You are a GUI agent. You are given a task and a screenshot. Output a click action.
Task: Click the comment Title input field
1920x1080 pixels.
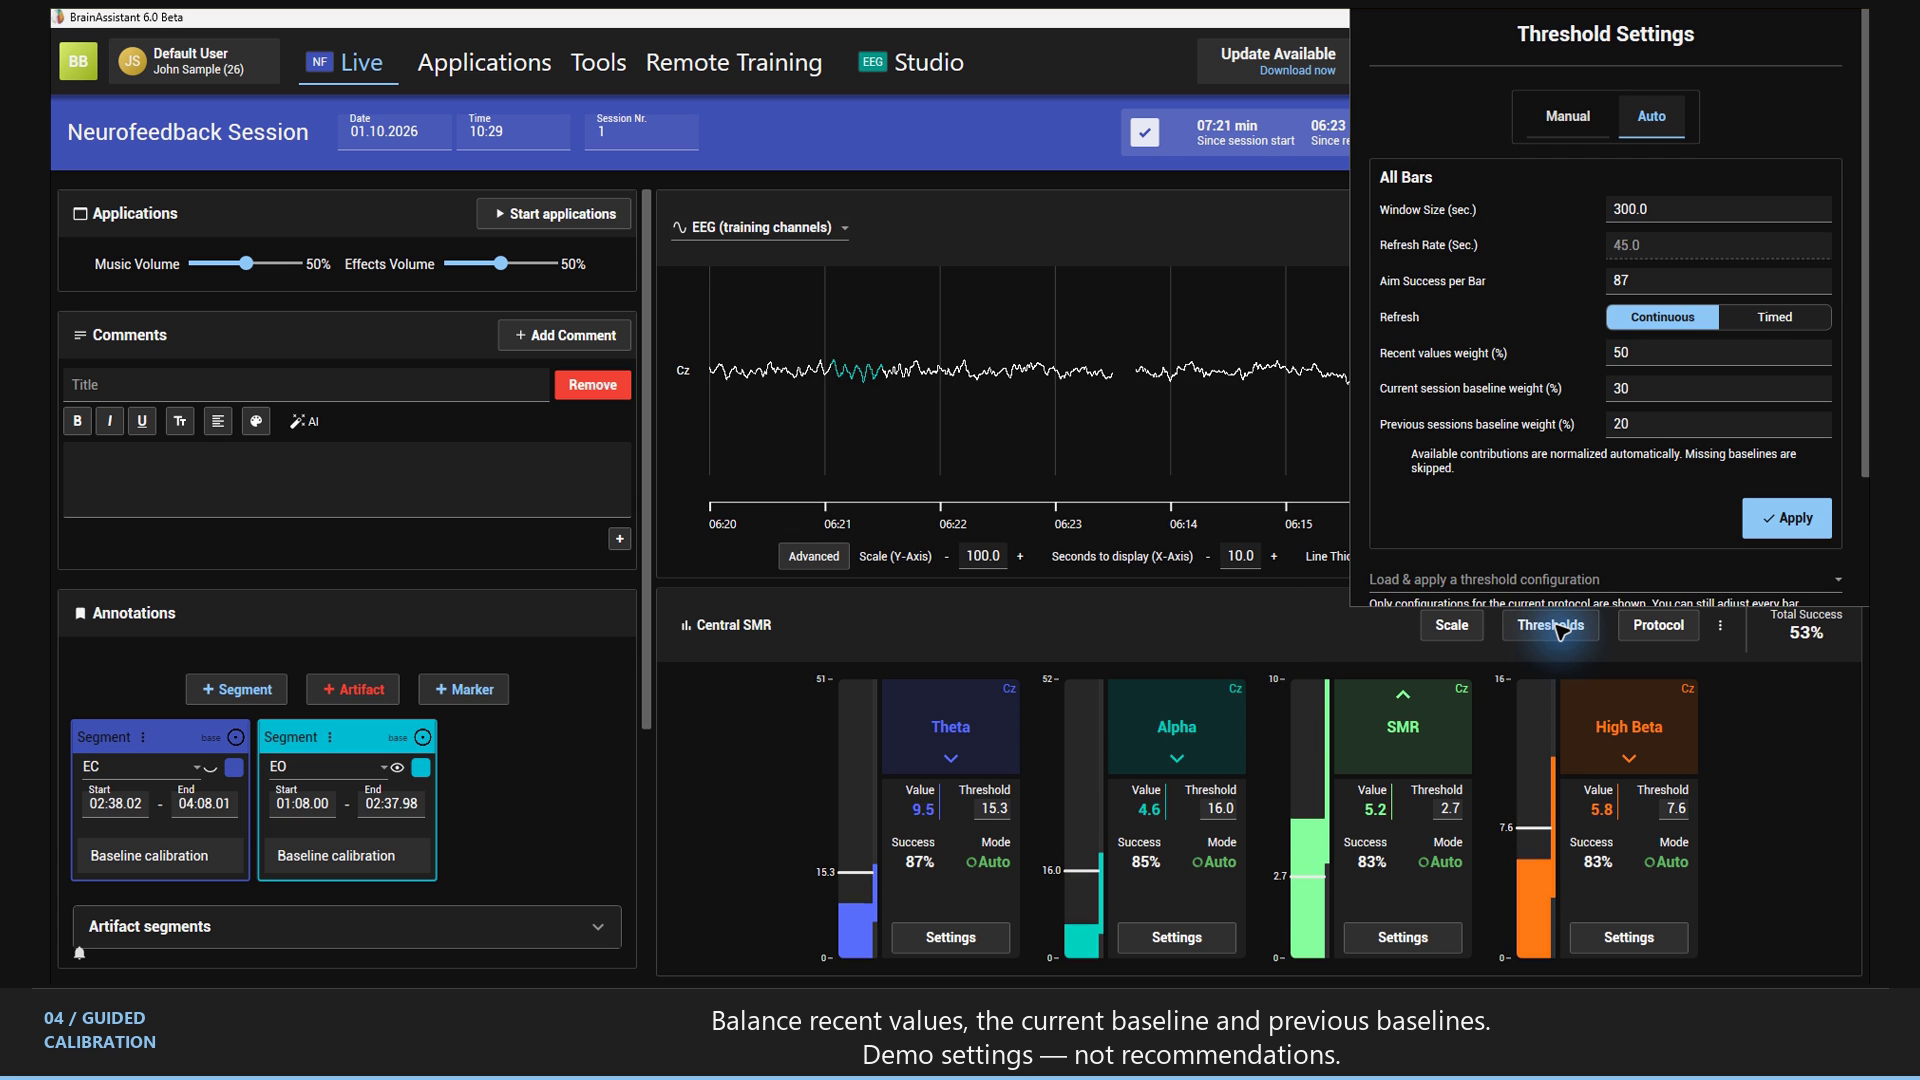[x=306, y=385]
